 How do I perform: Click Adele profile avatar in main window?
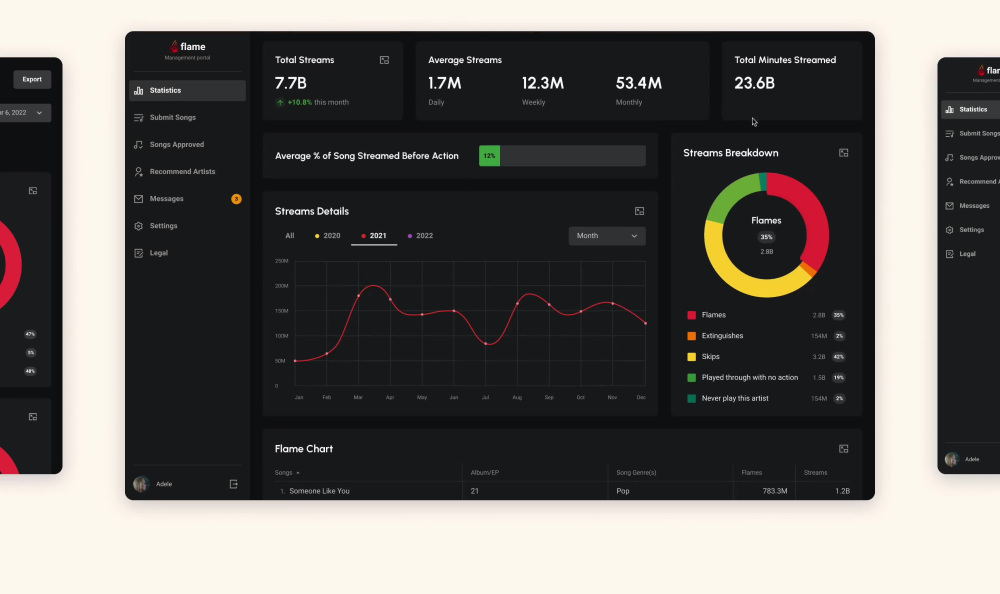(141, 484)
